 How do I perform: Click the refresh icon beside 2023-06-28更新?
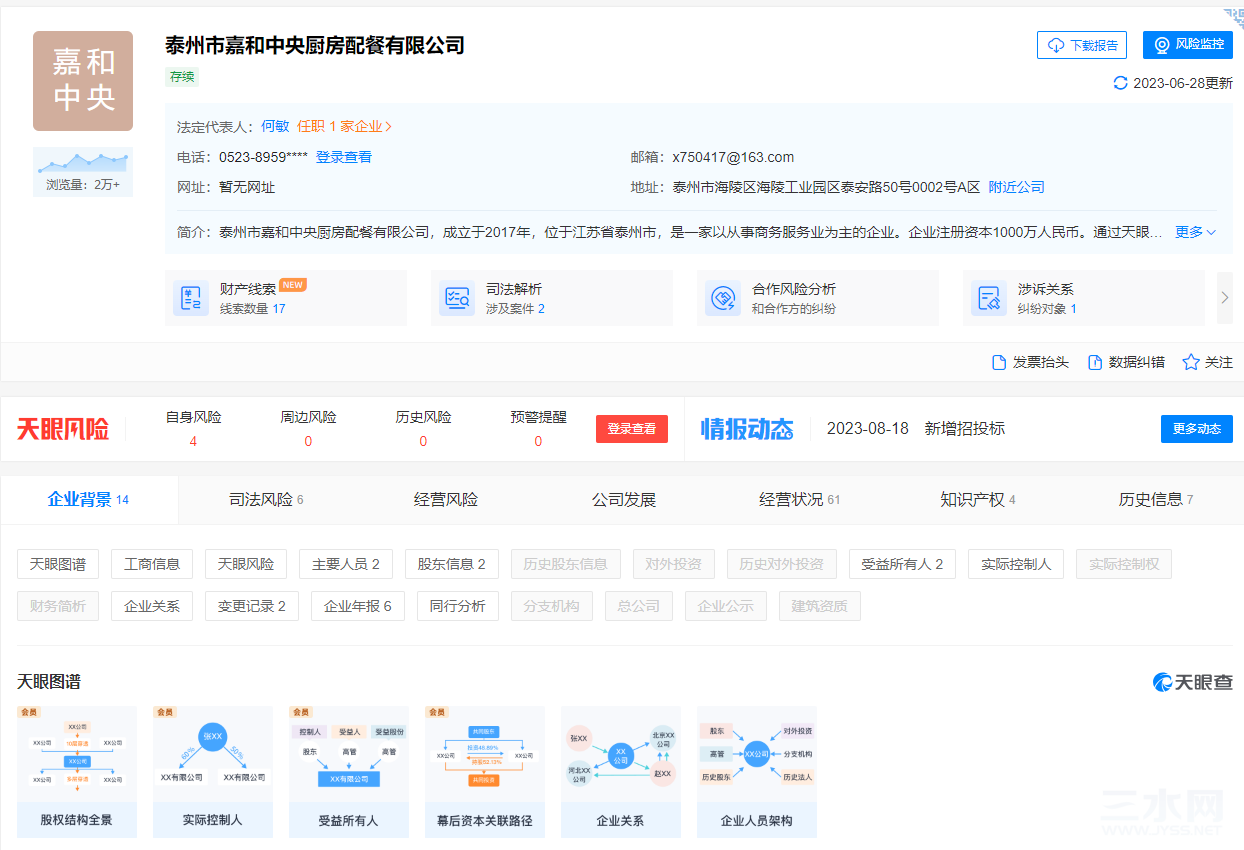(x=1120, y=83)
